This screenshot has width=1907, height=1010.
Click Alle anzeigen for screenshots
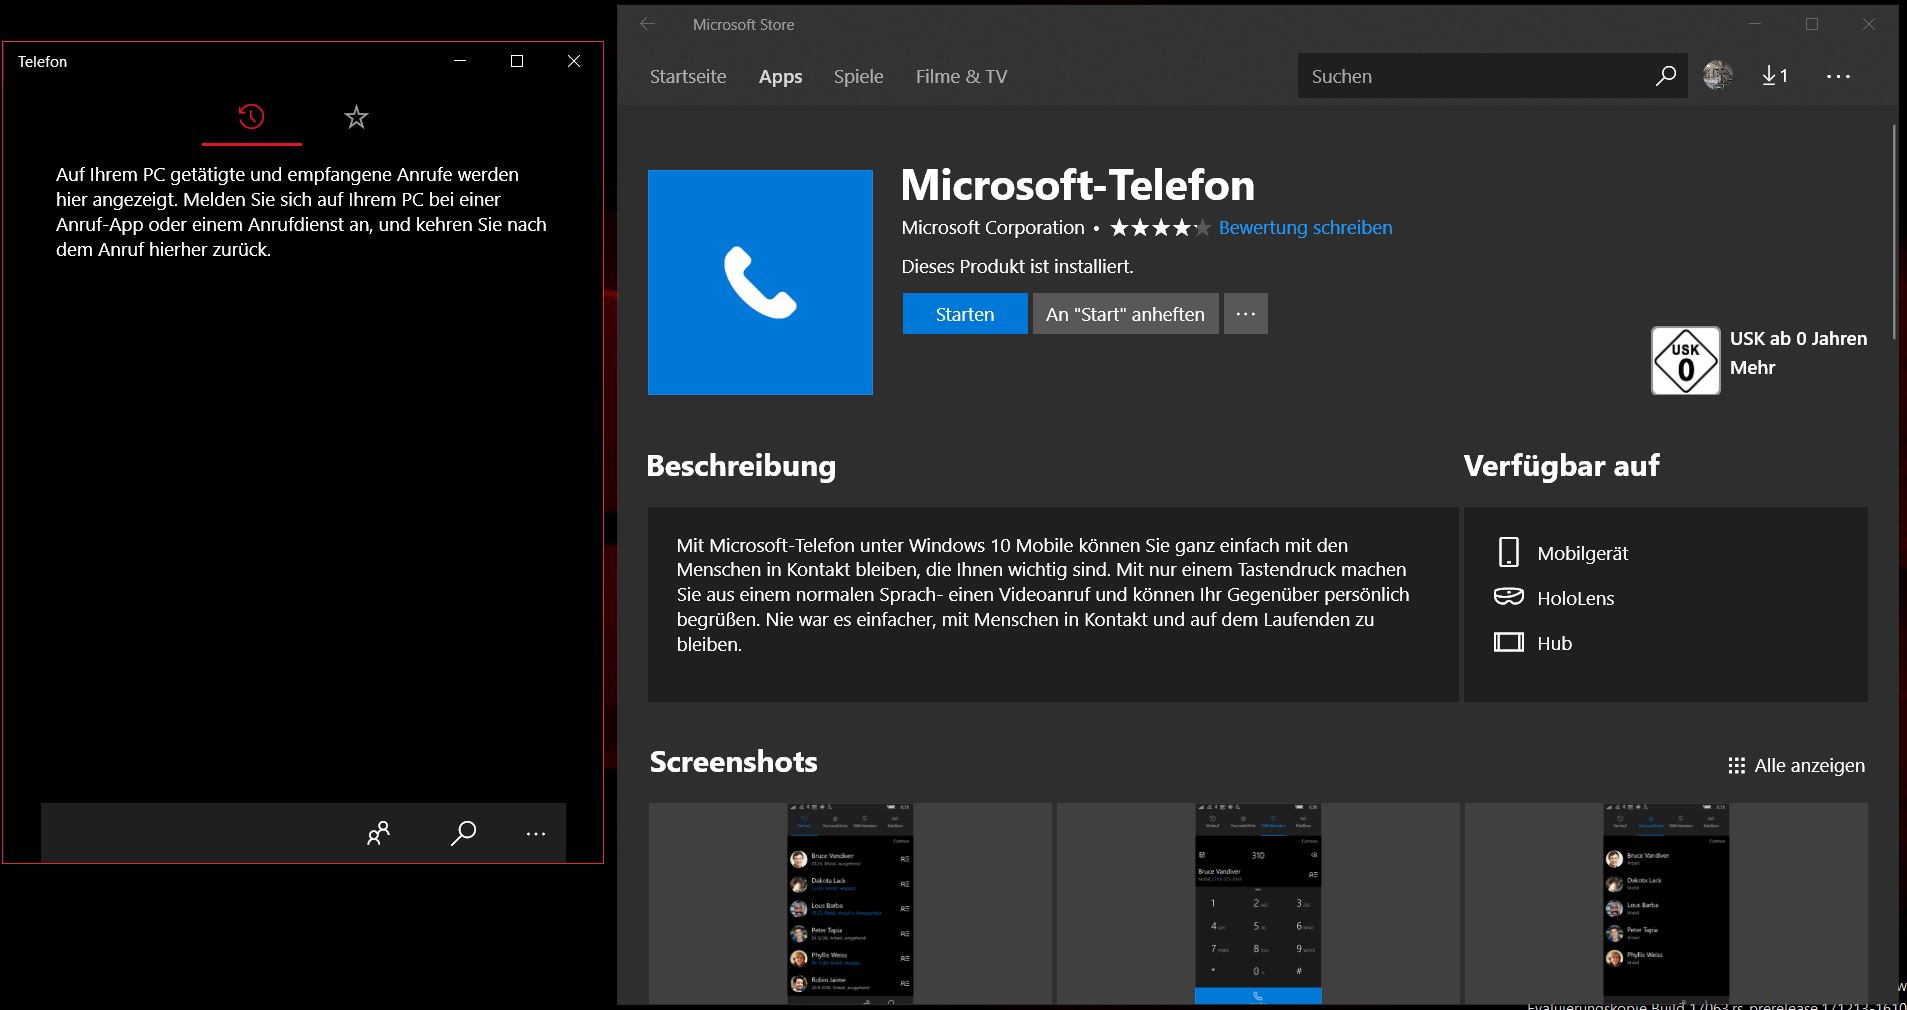1796,765
